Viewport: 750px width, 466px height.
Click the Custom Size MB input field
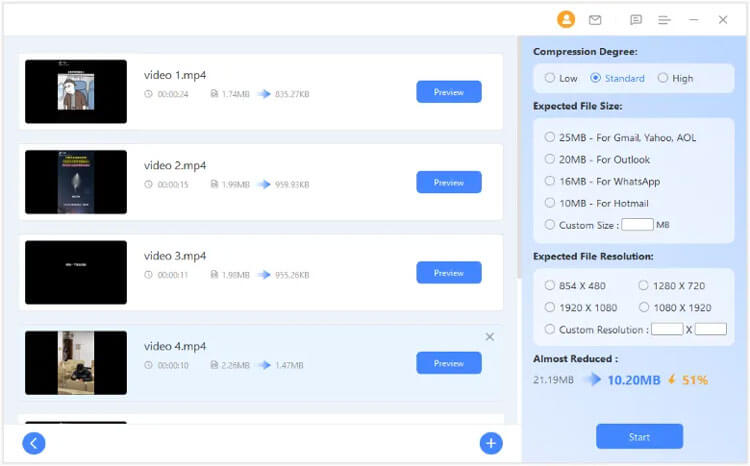point(637,225)
